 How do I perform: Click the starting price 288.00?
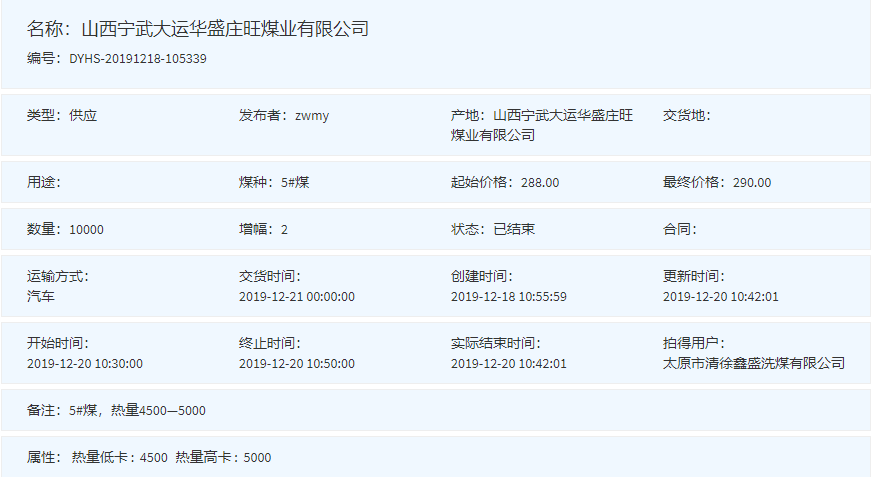coord(540,183)
